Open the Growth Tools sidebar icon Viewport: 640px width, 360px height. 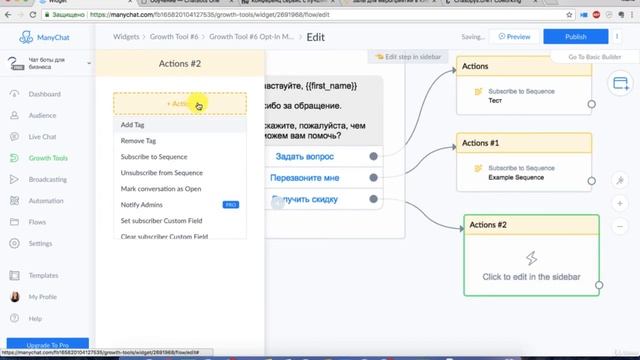coord(14,158)
